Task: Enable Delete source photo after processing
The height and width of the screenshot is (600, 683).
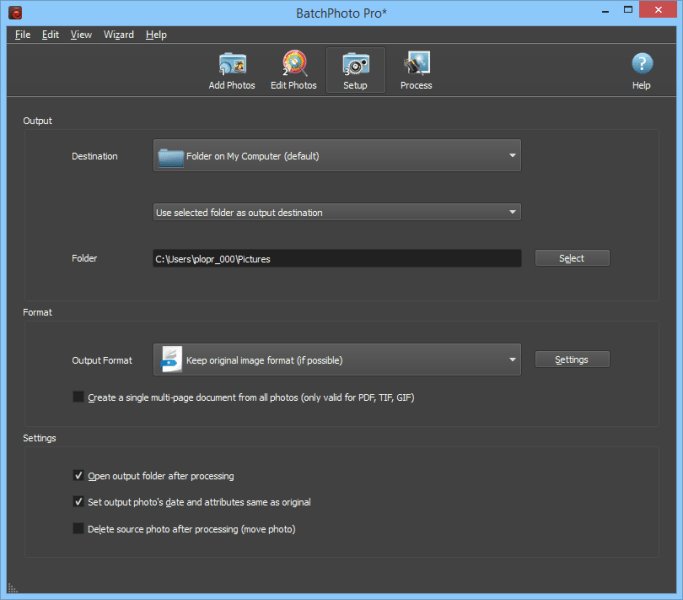Action: [x=78, y=529]
